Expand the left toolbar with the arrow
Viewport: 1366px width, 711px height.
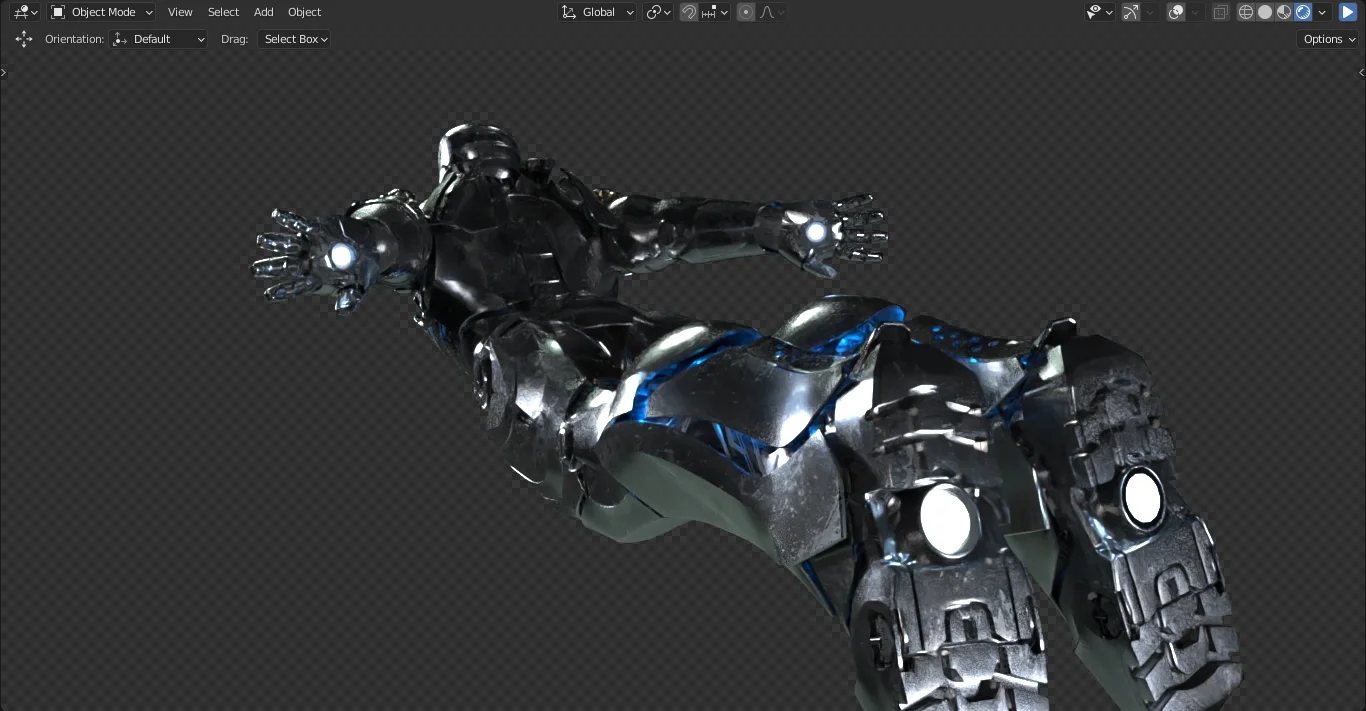4,72
